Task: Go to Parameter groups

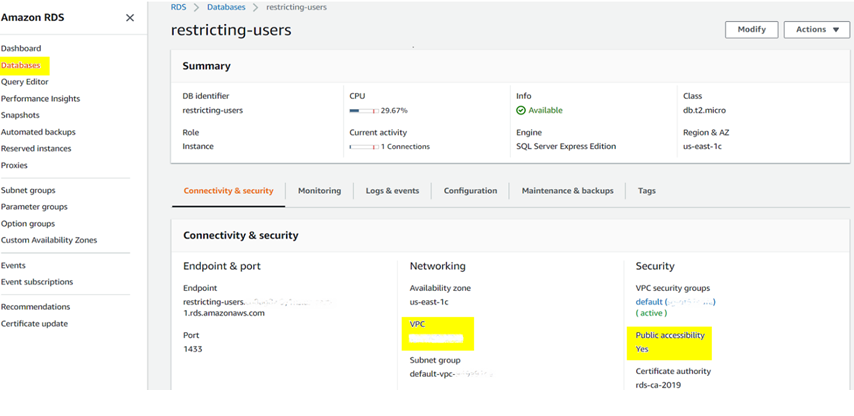Action: tap(34, 207)
